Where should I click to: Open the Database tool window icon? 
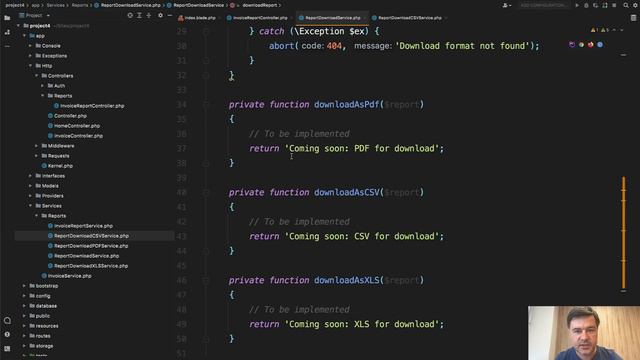click(633, 18)
